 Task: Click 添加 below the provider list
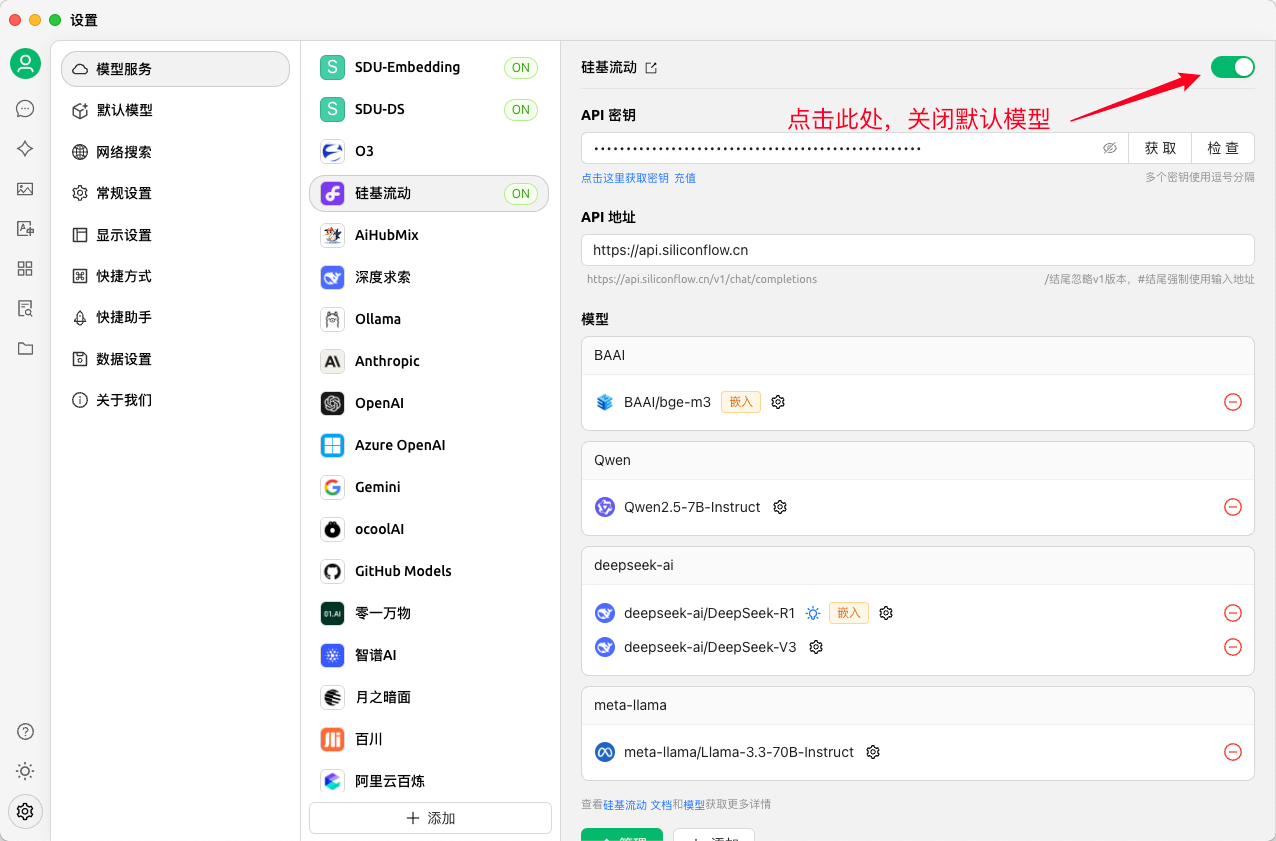click(430, 818)
